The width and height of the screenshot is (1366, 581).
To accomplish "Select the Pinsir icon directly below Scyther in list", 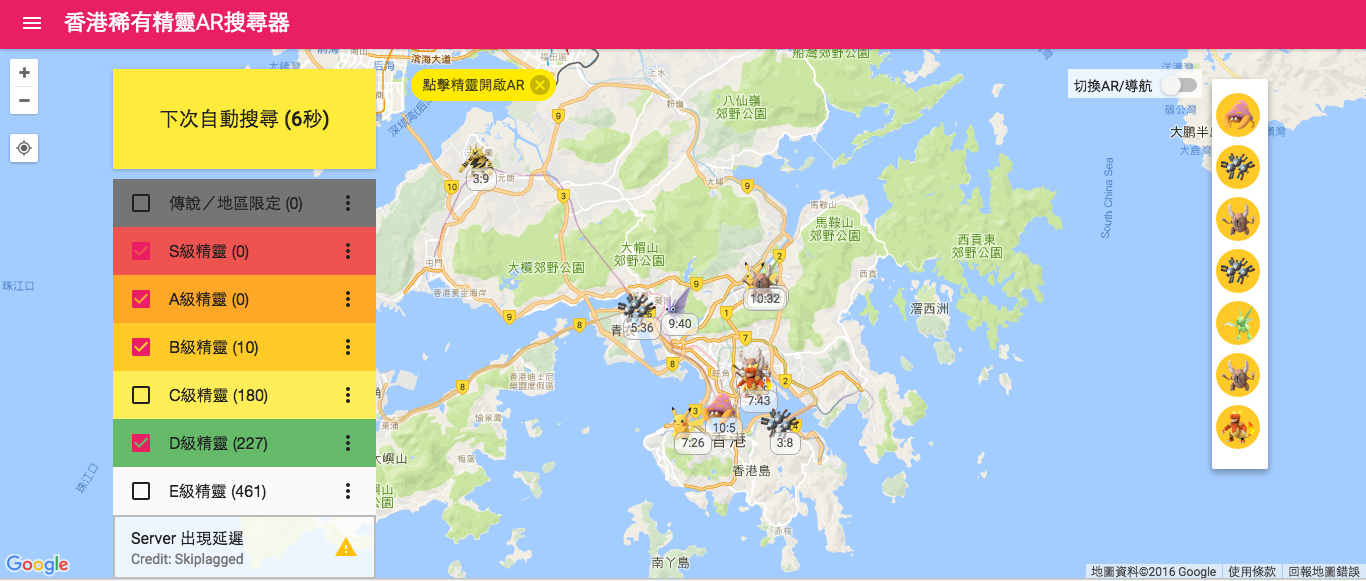I will tap(1238, 375).
